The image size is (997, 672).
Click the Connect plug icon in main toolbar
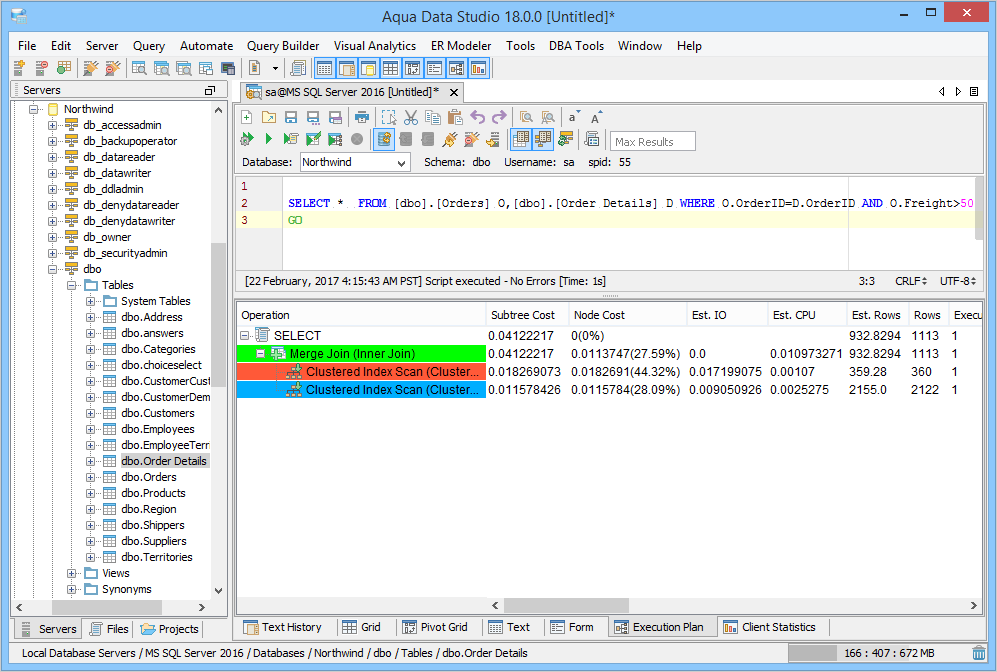[91, 68]
